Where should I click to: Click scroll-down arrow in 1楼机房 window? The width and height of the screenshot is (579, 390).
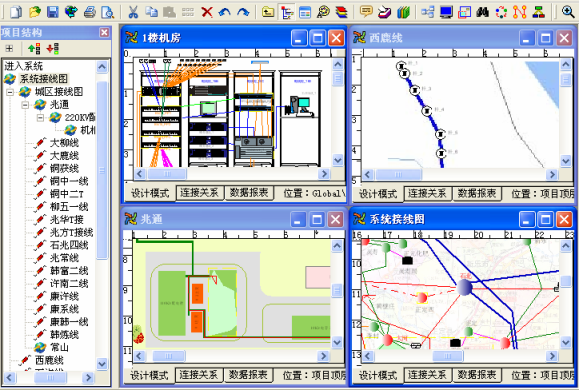[338, 160]
